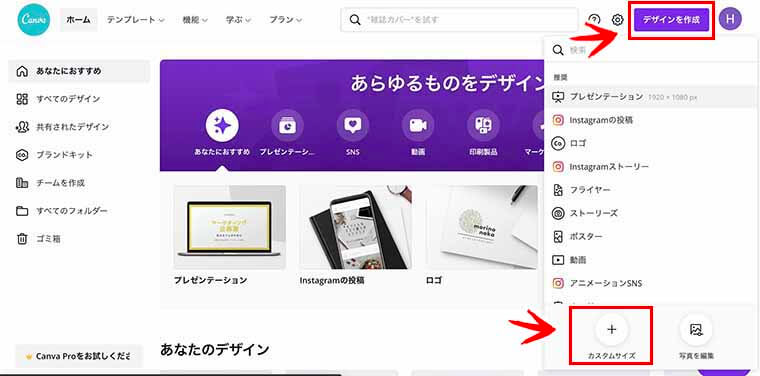The image size is (760, 376).
Task: Click the crown icon beside Canva Pro
Action: tap(29, 356)
